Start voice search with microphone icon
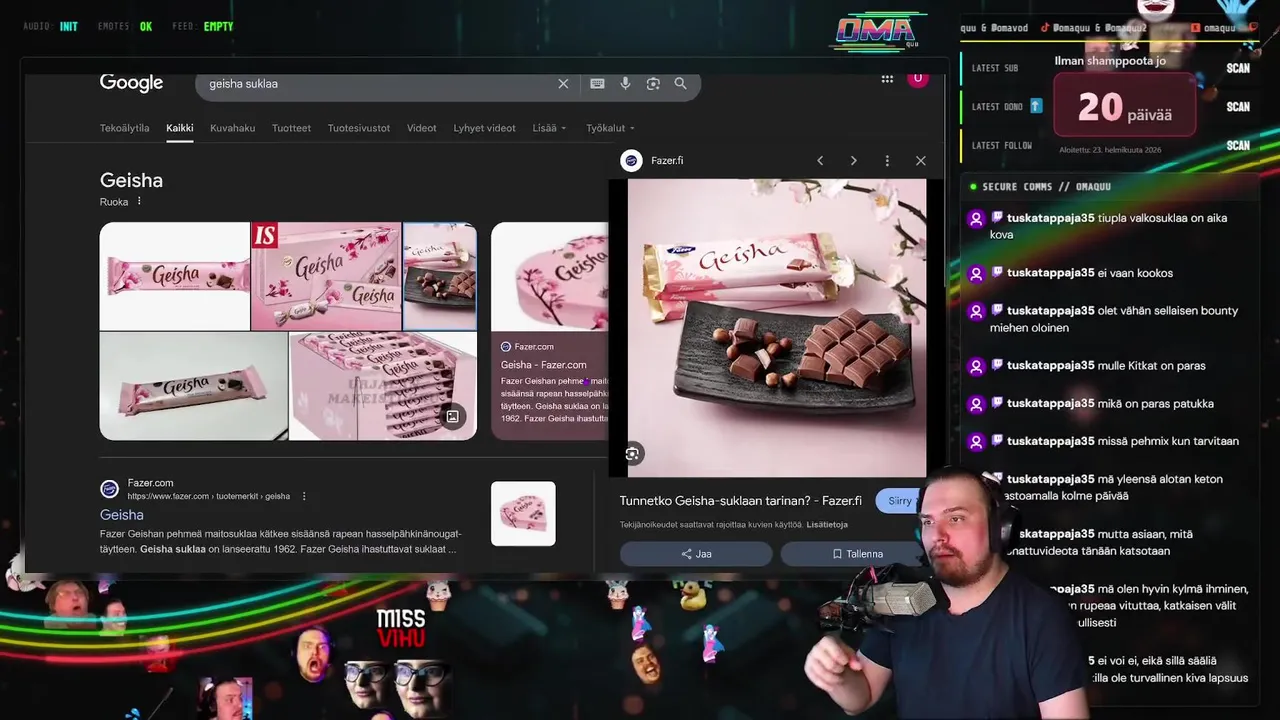Screen dimensions: 1280x720 [625, 84]
